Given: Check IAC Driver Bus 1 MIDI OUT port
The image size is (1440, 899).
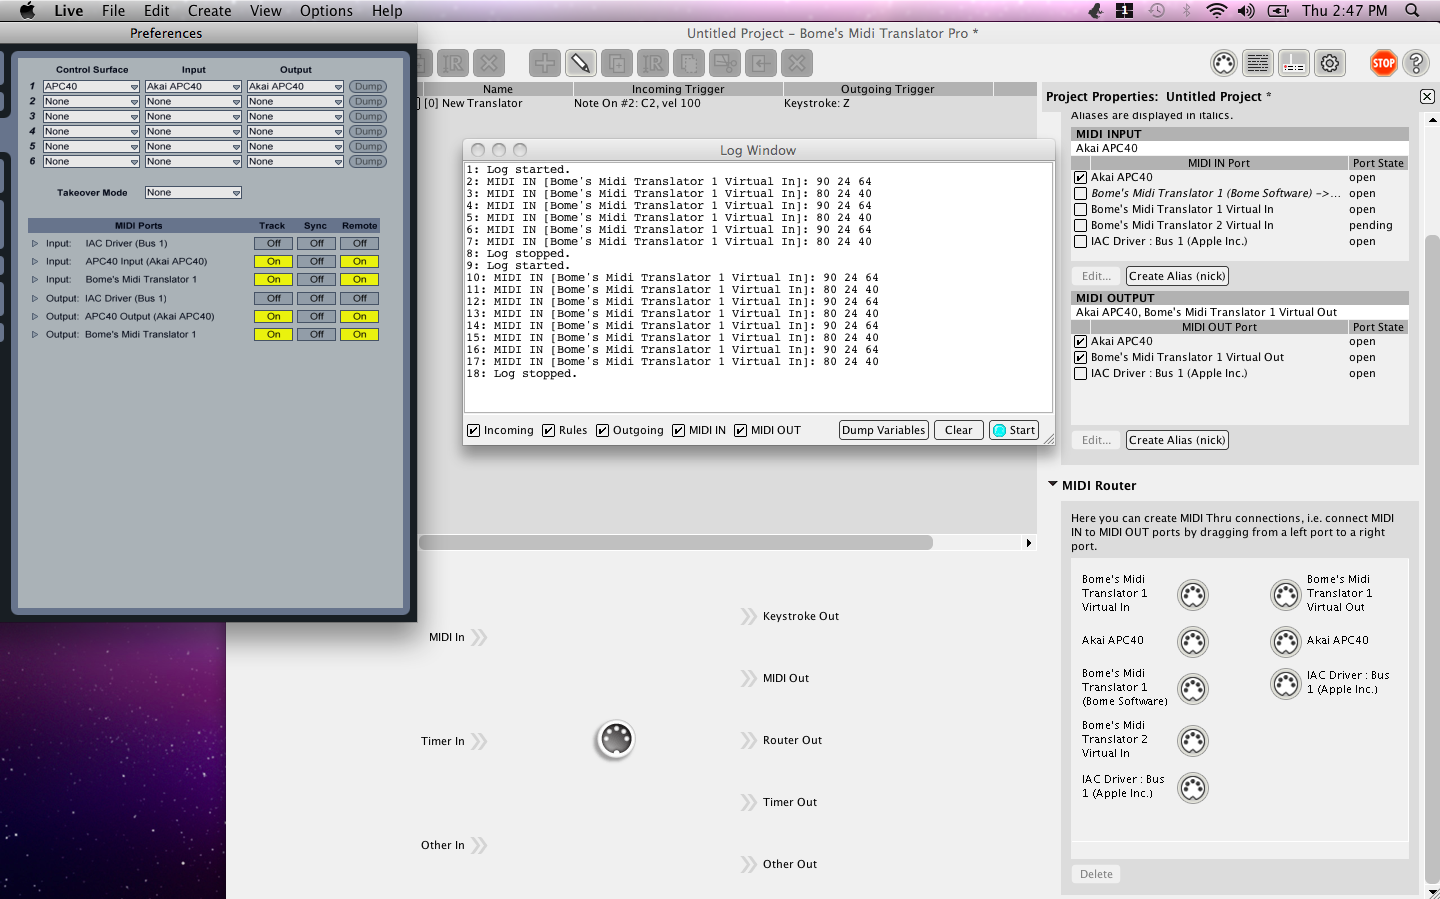Looking at the screenshot, I should click(x=1081, y=374).
